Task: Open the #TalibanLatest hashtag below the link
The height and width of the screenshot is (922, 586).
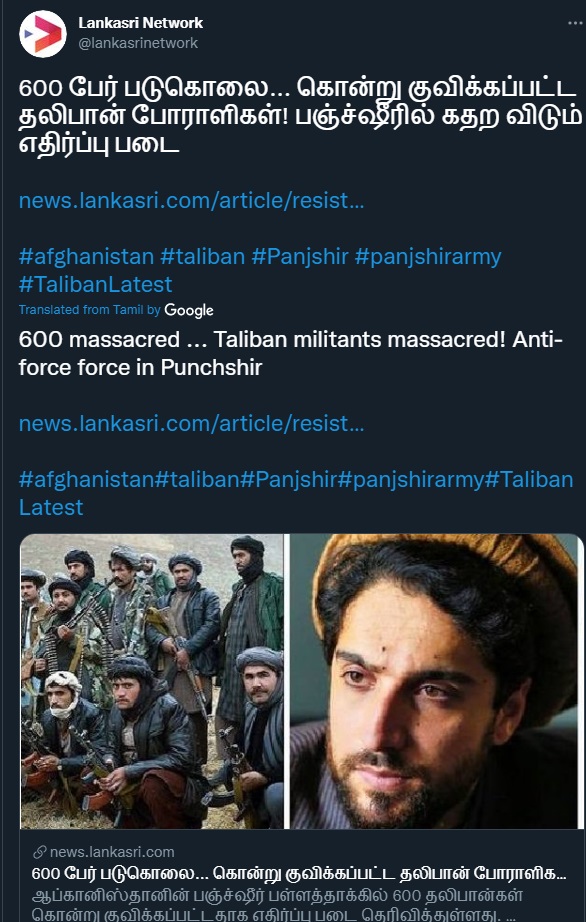Action: tap(96, 285)
